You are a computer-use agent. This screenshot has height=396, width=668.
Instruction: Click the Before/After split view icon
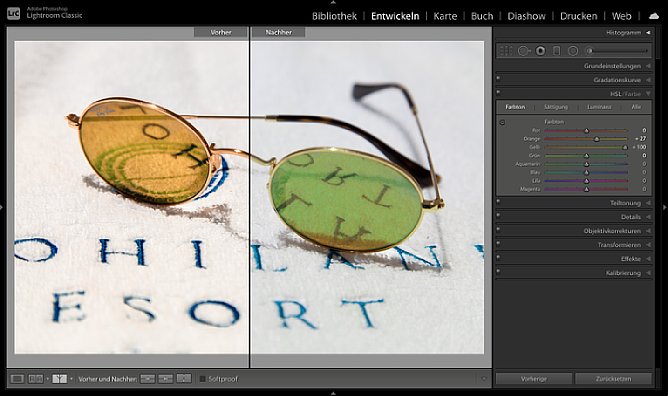click(x=59, y=379)
